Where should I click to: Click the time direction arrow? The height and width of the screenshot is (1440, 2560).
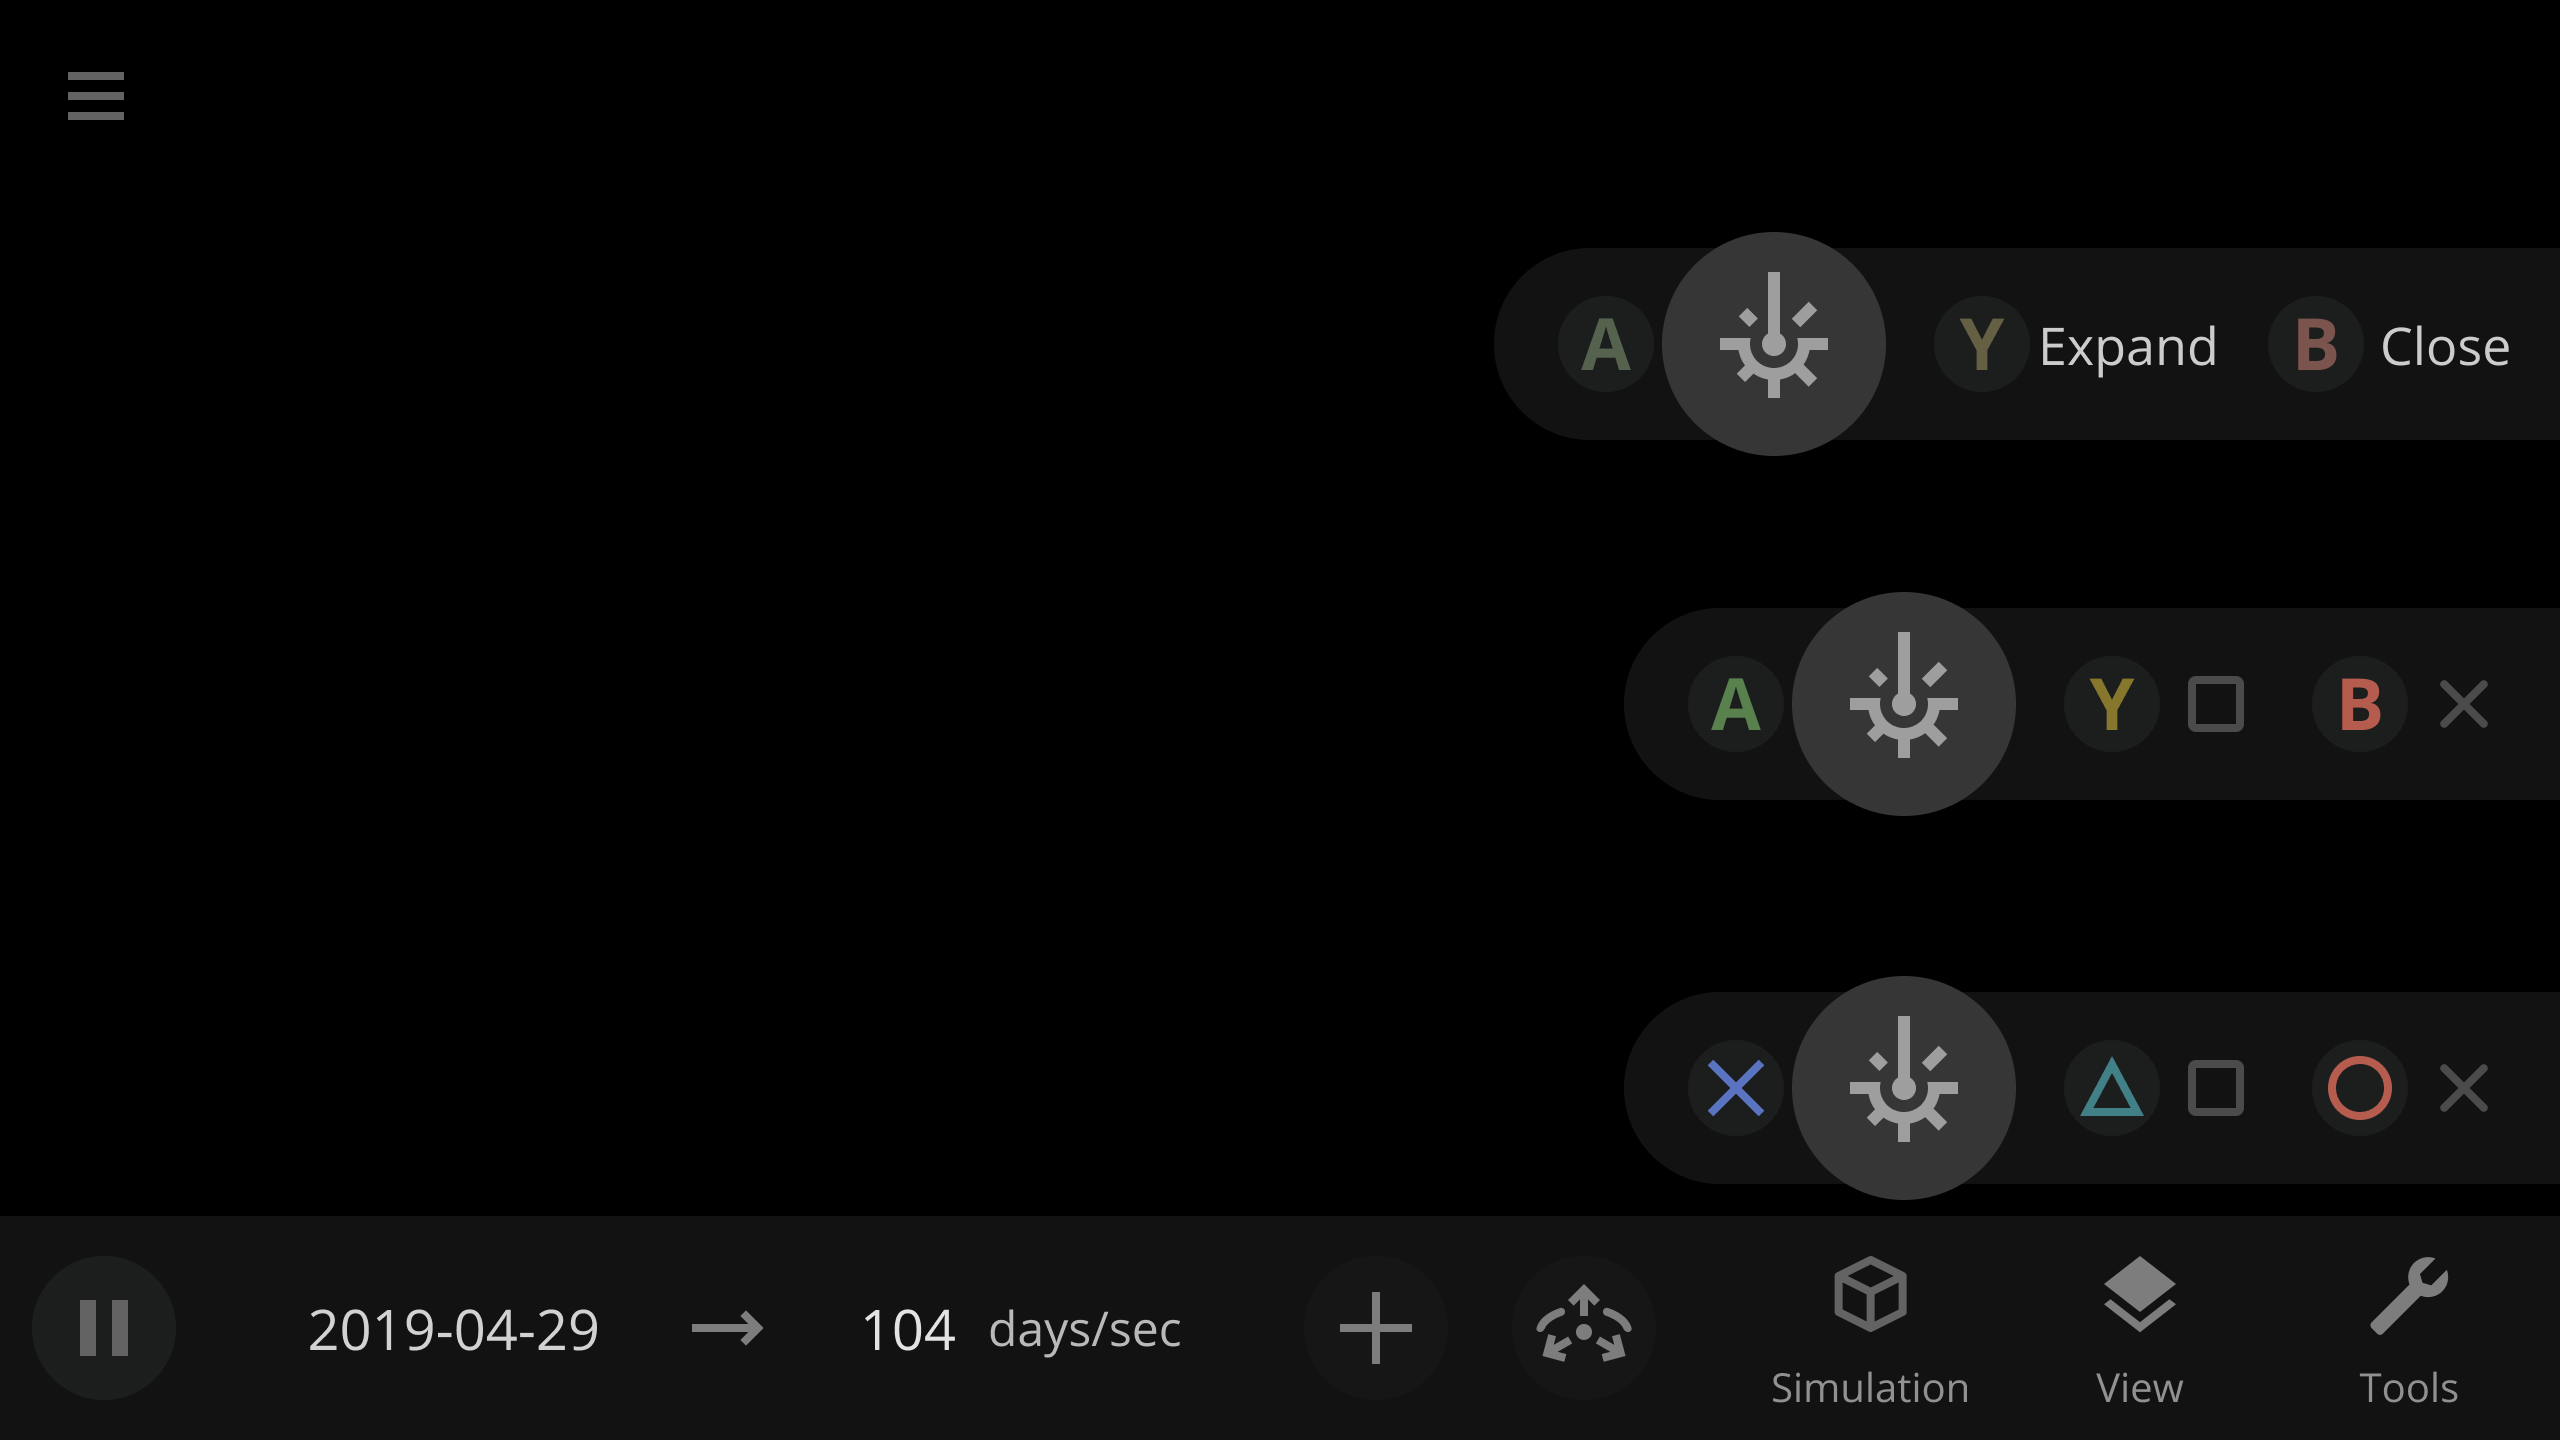[727, 1329]
